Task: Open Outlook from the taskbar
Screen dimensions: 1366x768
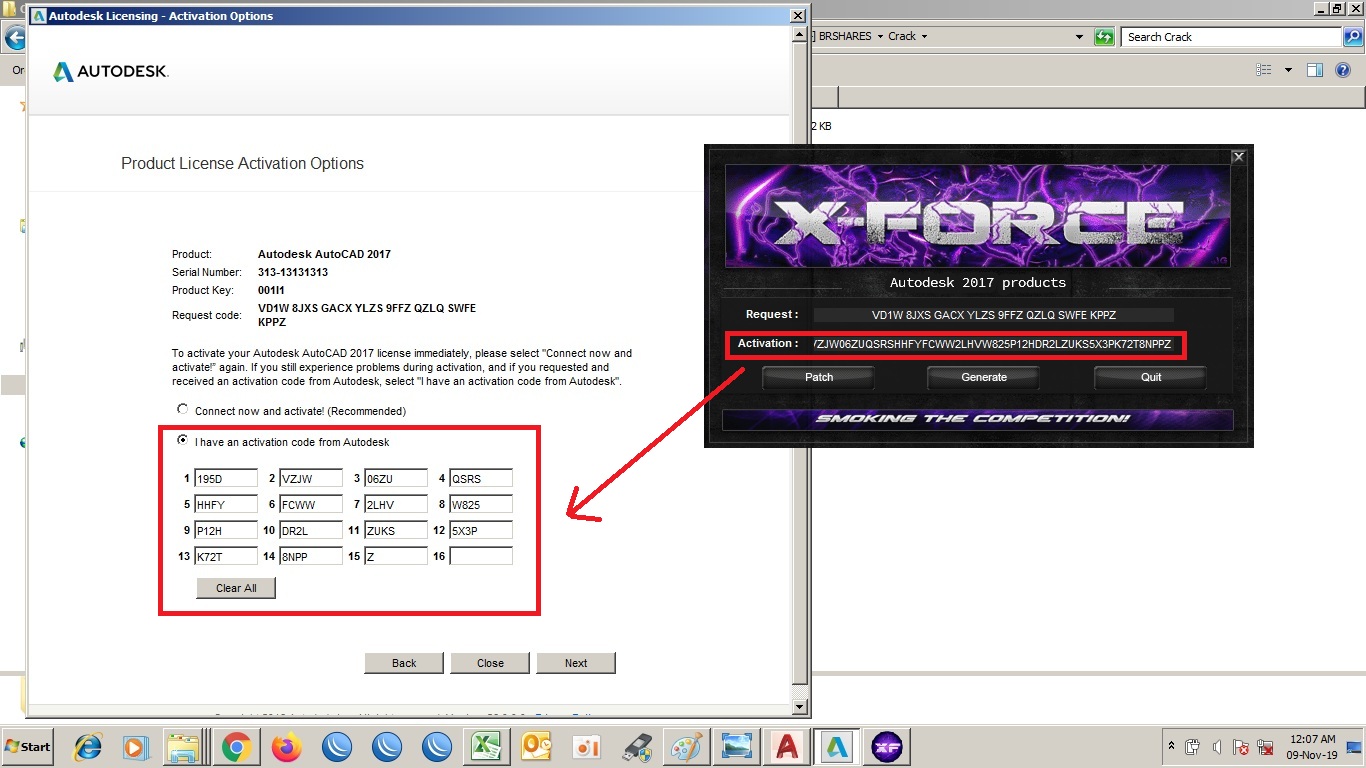Action: point(537,747)
